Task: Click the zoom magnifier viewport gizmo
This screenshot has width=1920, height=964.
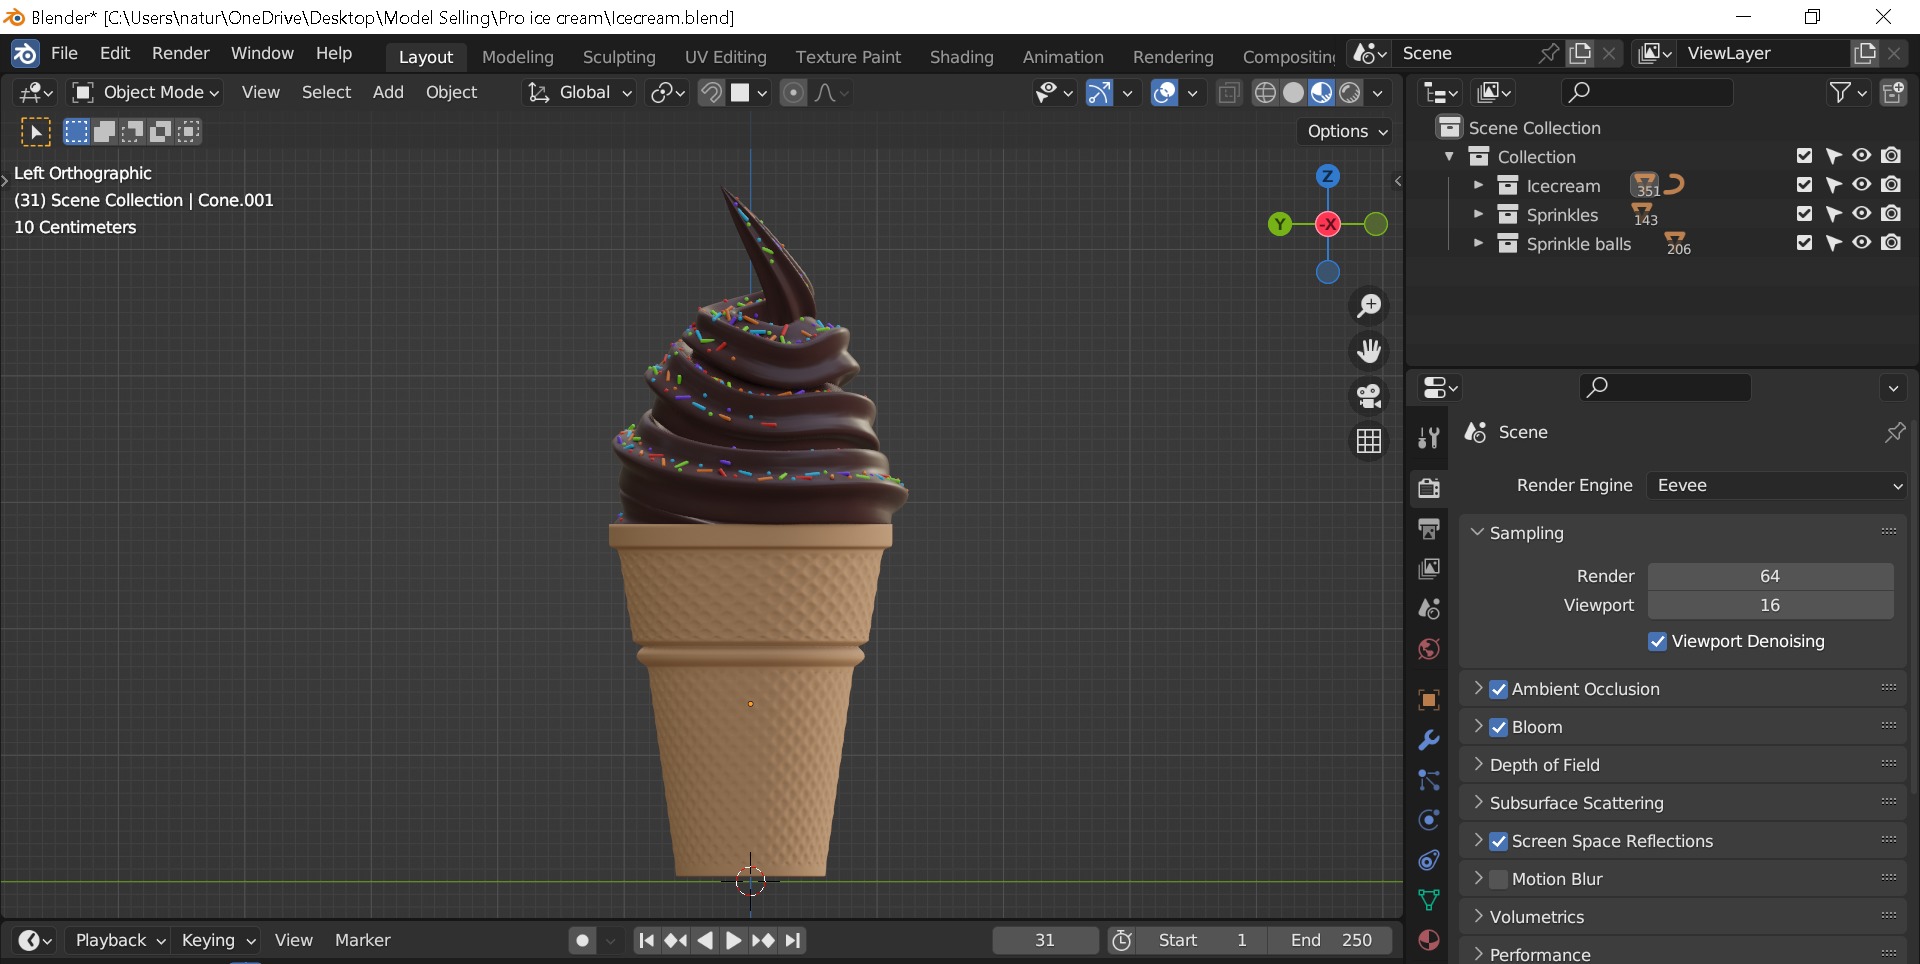Action: [1369, 305]
